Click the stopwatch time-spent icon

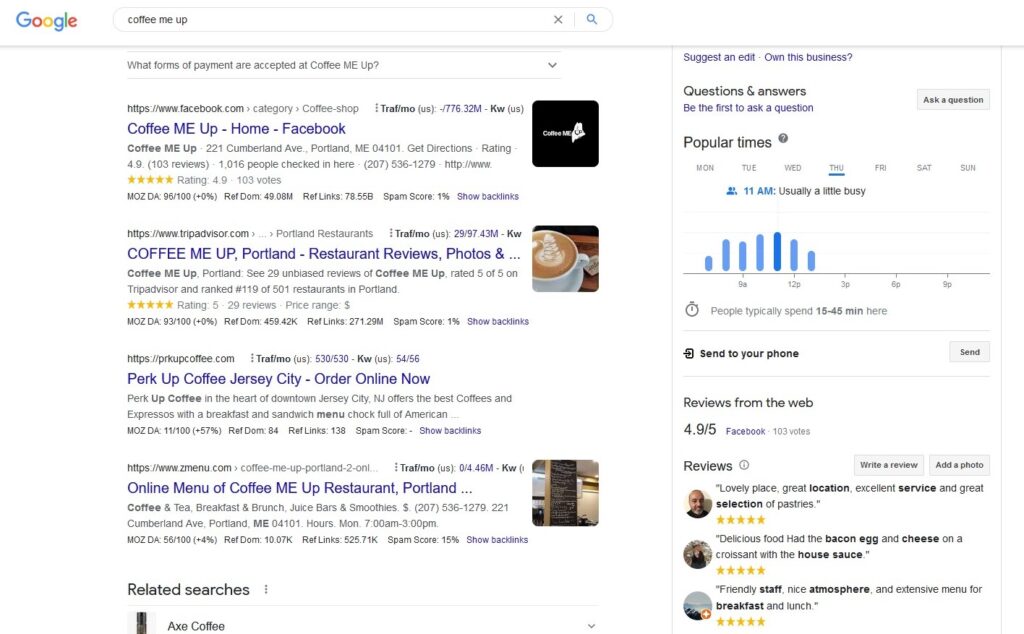click(x=692, y=309)
